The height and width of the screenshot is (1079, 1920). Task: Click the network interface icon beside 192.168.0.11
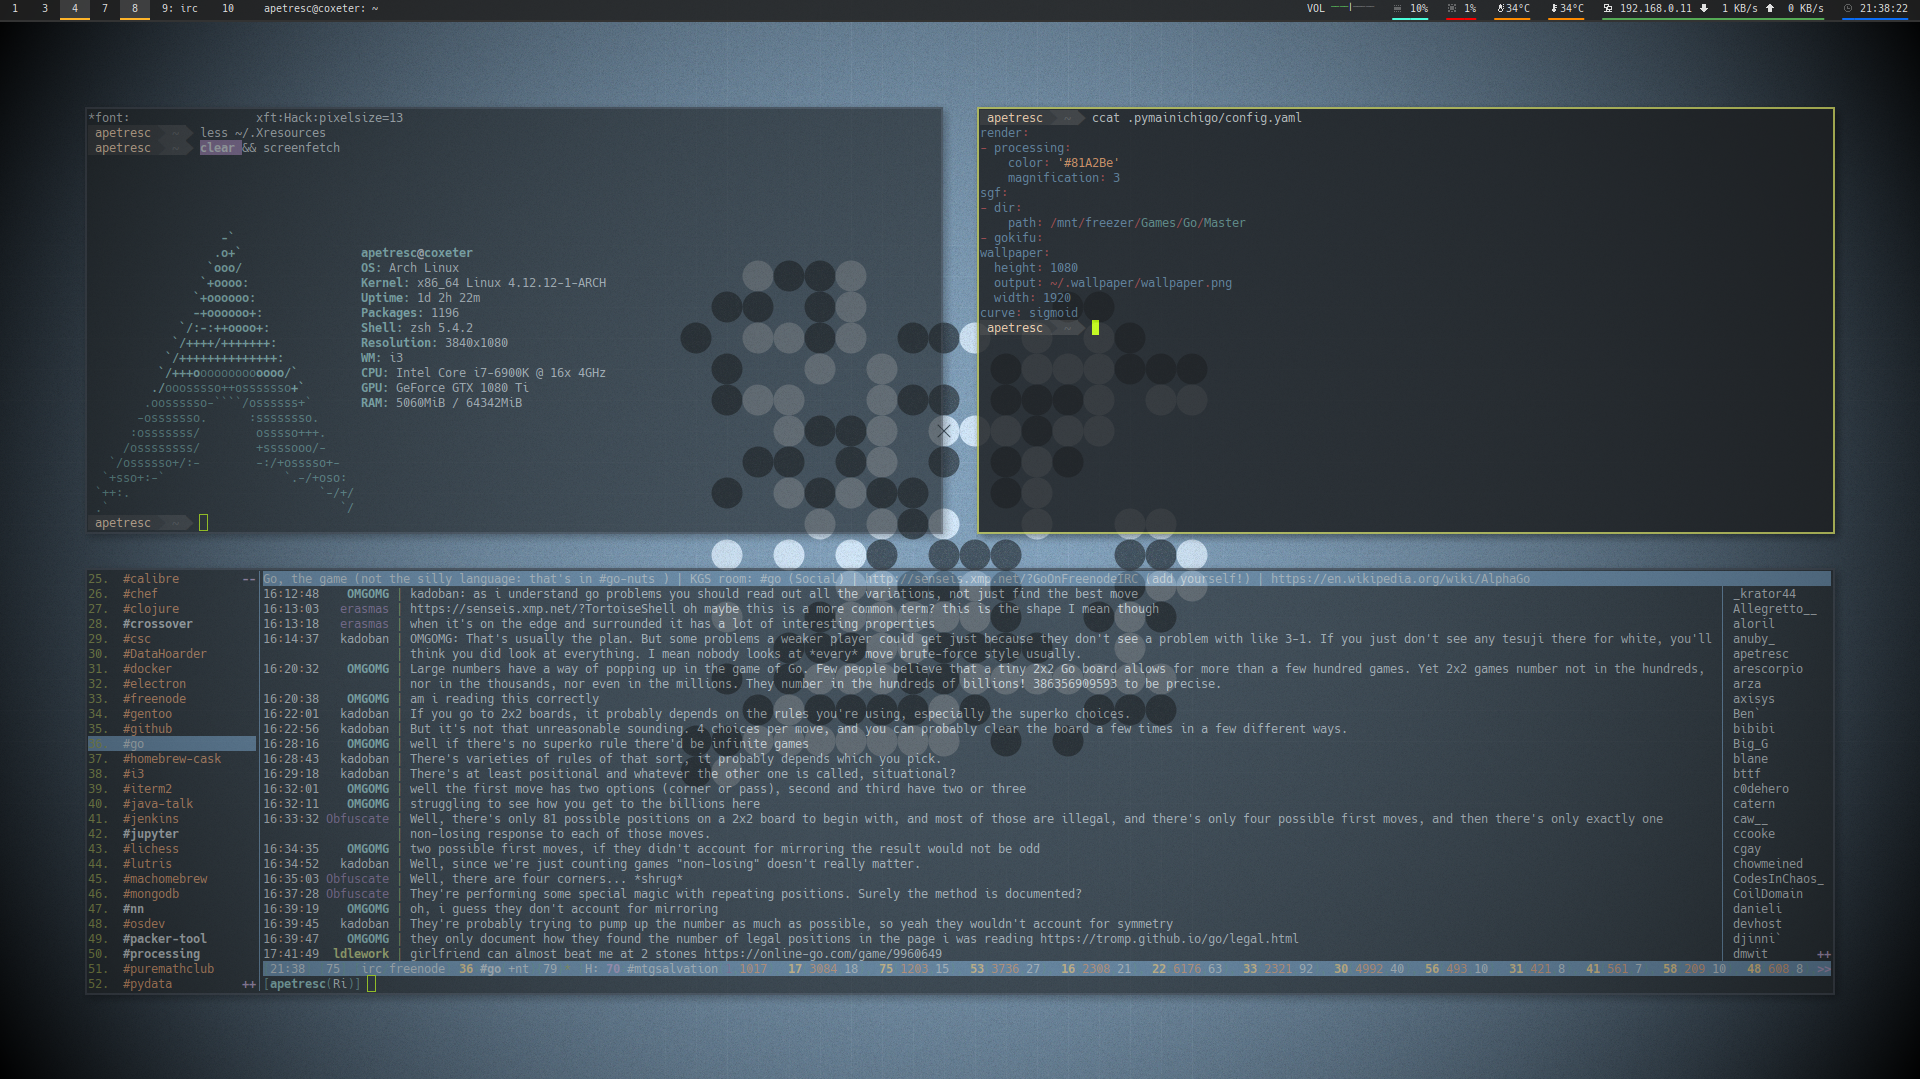click(1608, 8)
